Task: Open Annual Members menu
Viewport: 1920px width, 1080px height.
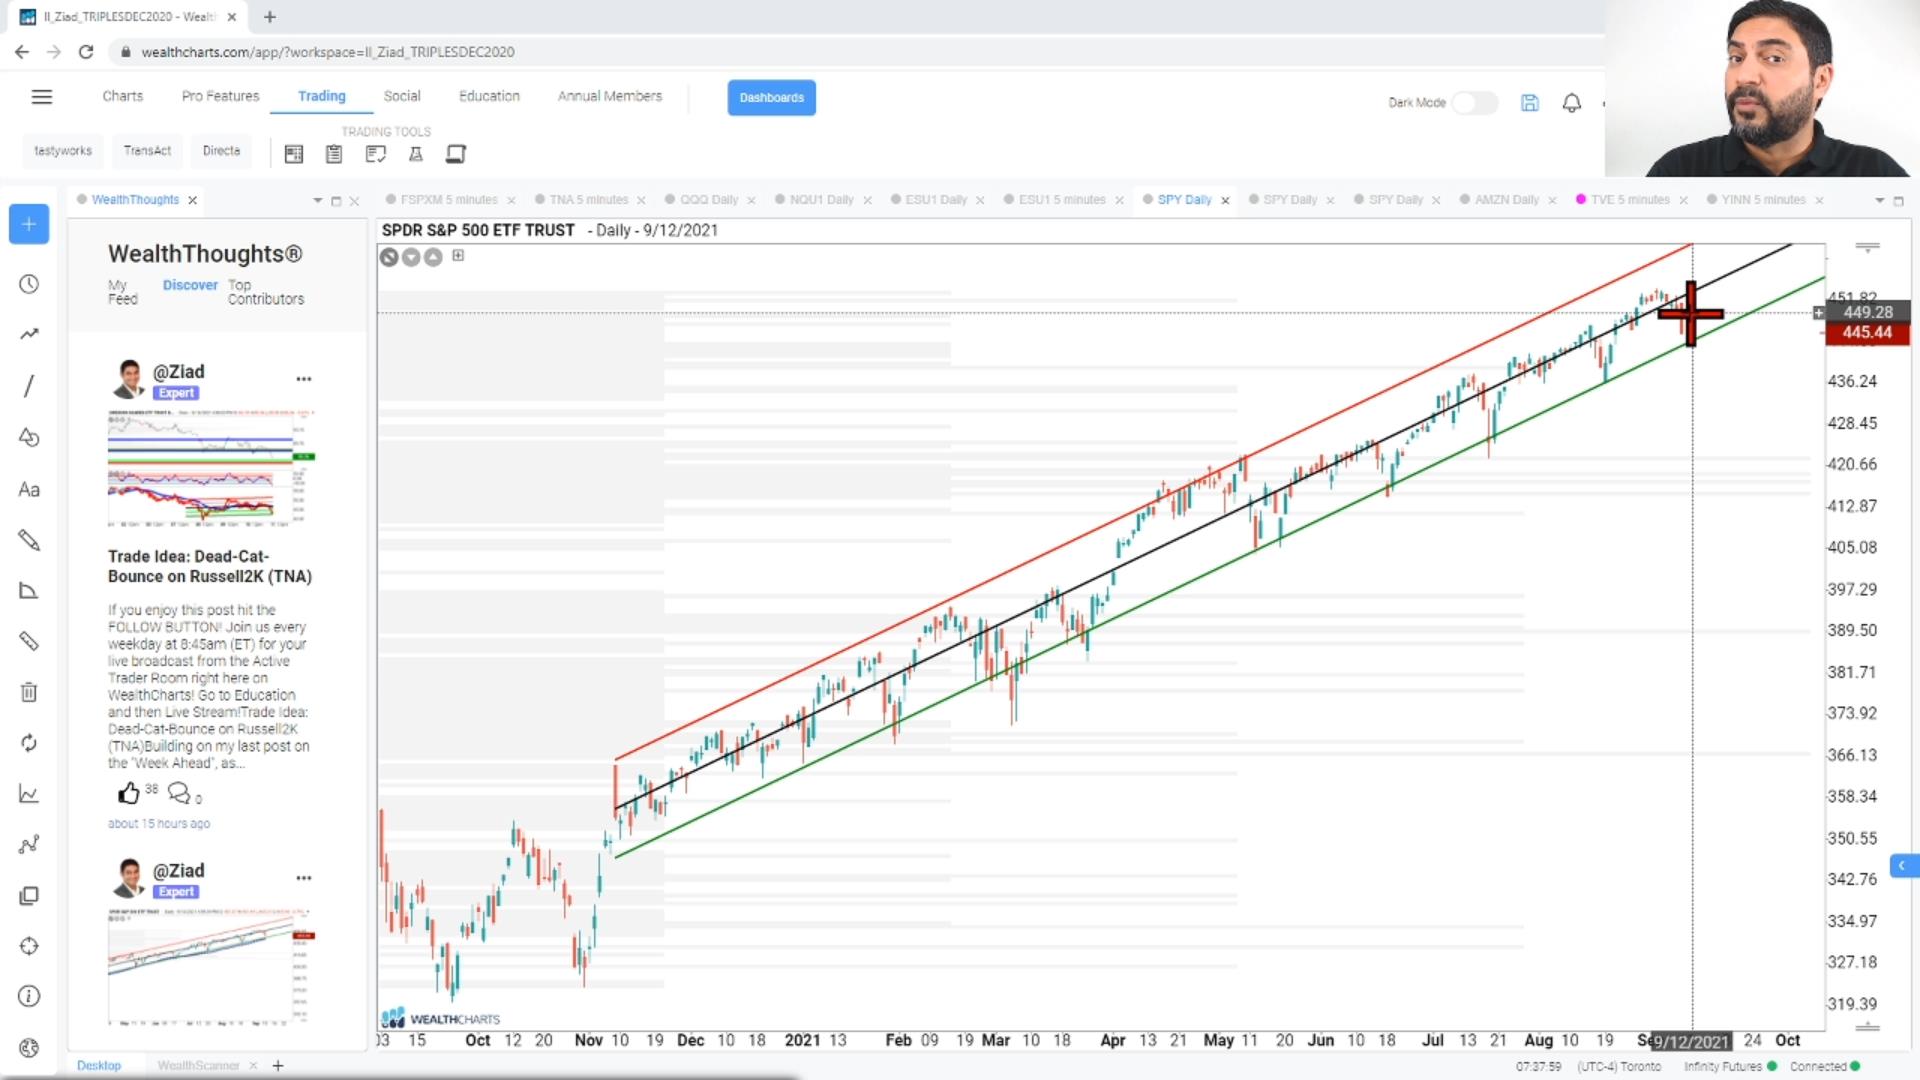Action: [x=610, y=96]
